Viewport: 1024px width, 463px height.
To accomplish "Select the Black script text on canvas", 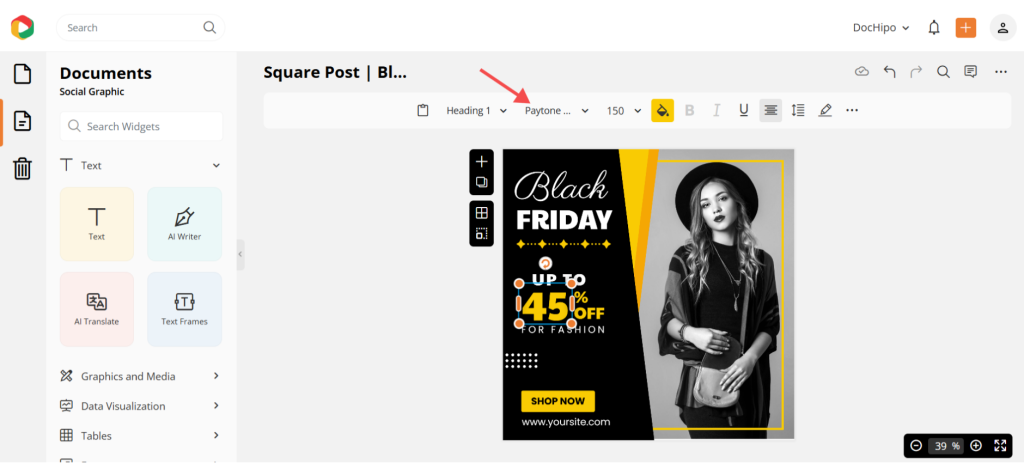I will 562,186.
